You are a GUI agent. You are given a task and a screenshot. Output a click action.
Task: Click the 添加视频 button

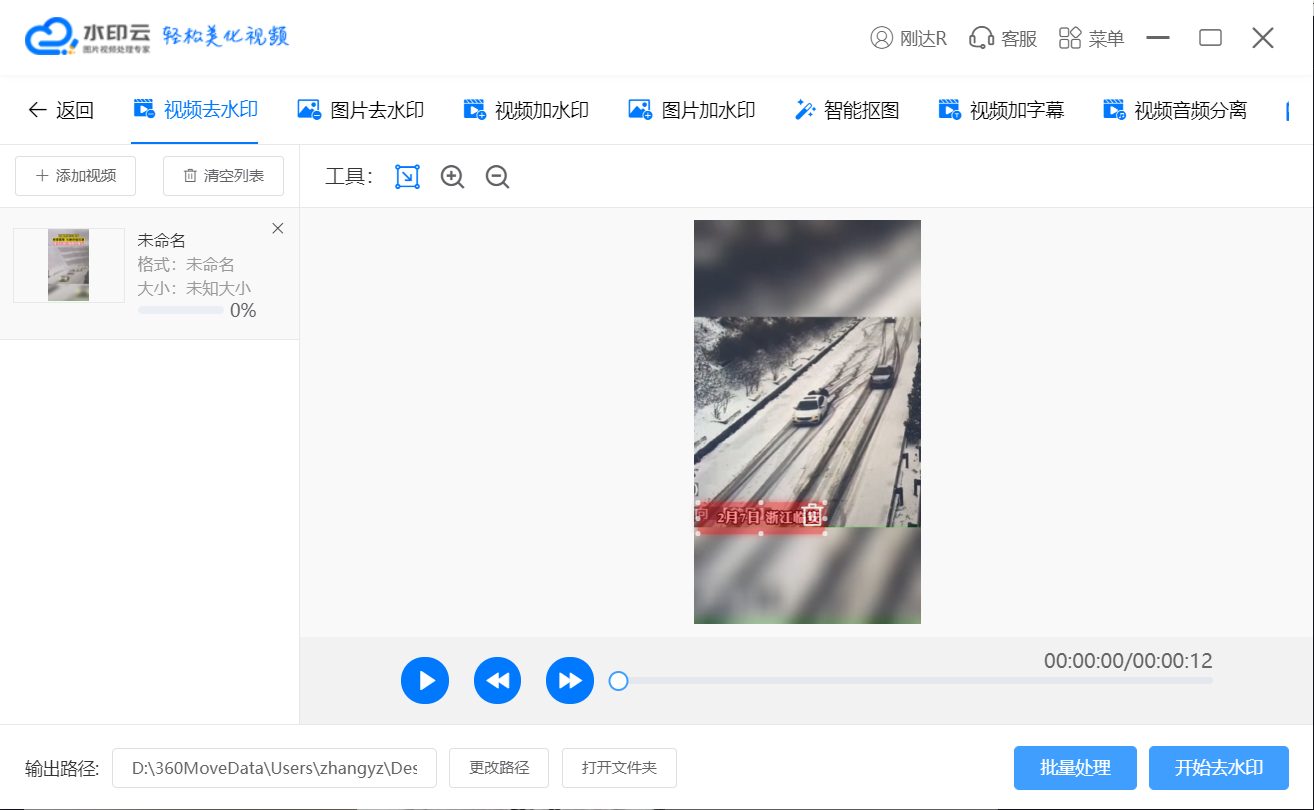[76, 176]
